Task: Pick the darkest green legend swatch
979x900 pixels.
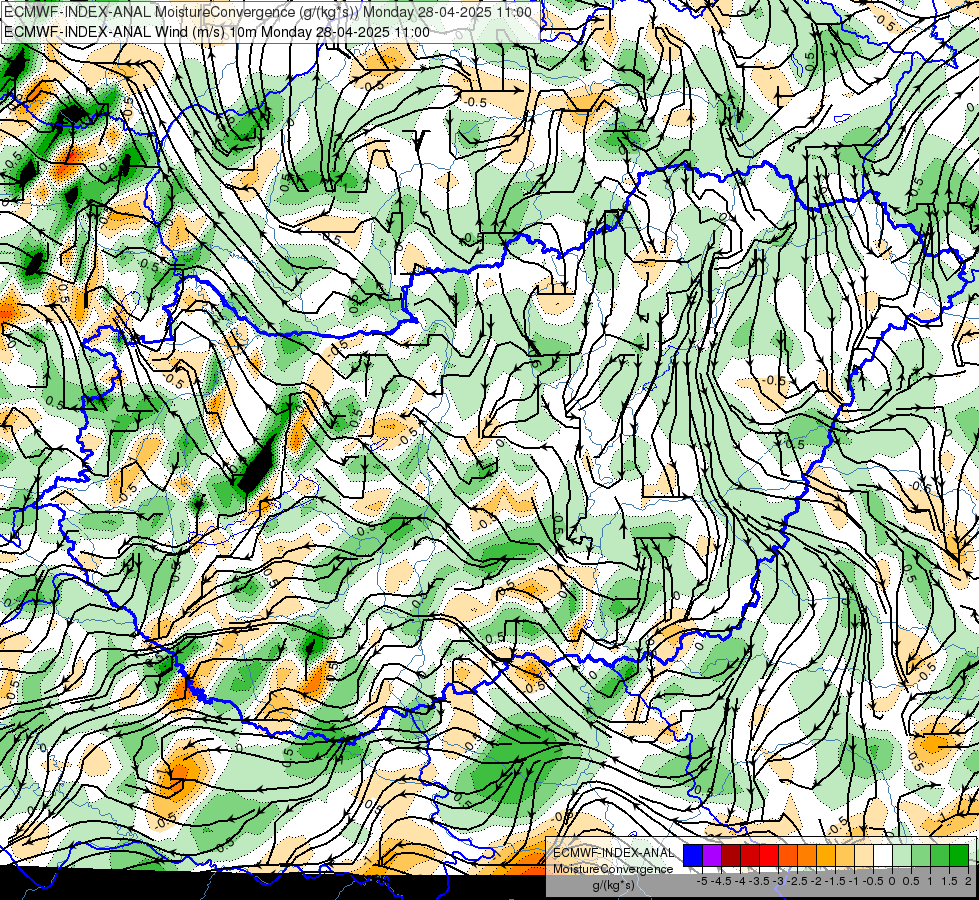Action: 959,856
